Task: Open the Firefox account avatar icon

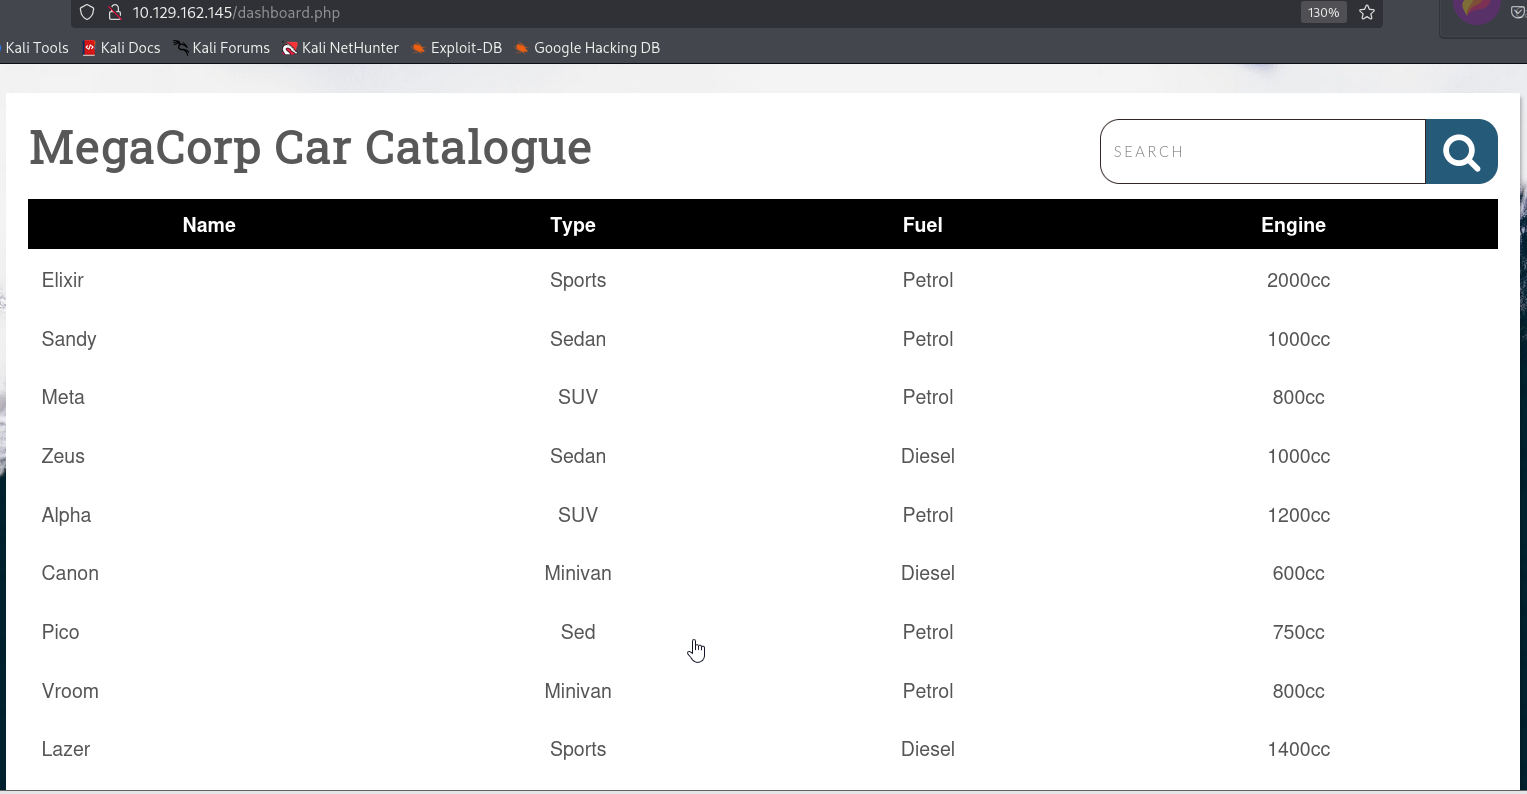Action: coord(1475,10)
